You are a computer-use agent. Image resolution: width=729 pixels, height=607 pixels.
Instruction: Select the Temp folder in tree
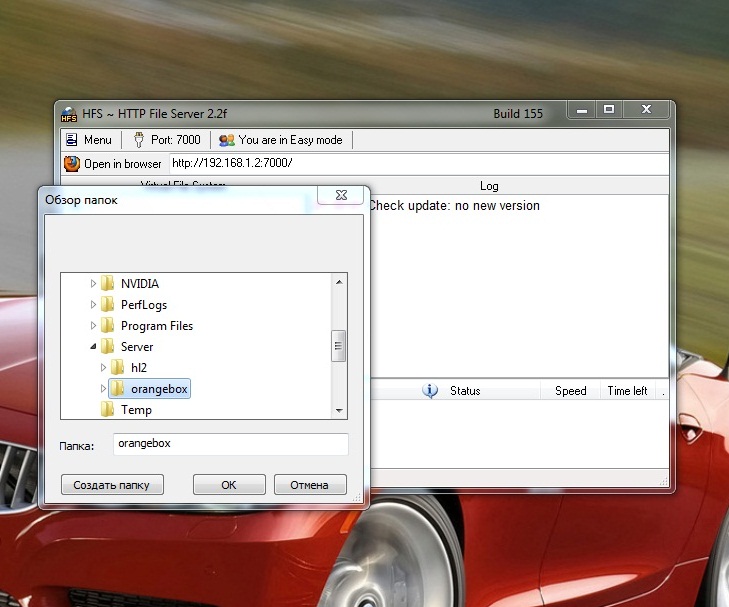click(x=136, y=410)
